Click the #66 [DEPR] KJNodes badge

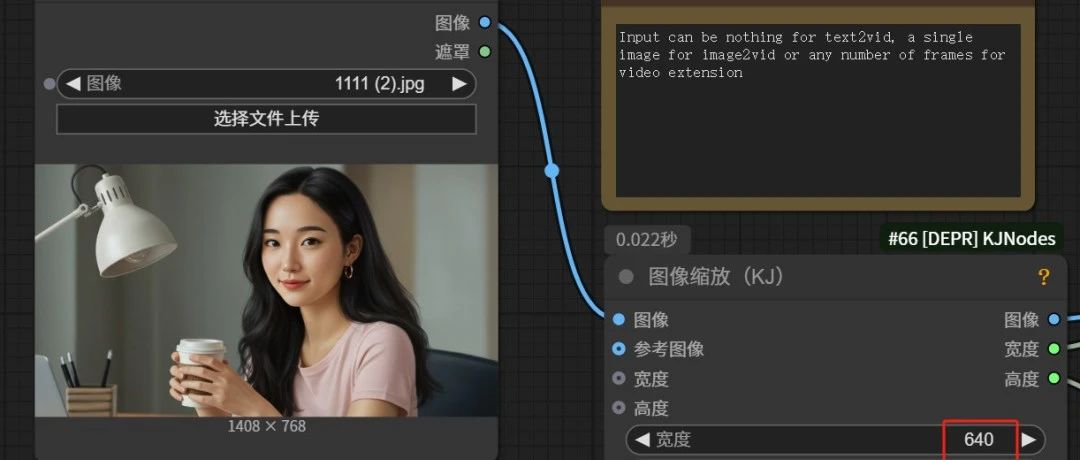(972, 239)
